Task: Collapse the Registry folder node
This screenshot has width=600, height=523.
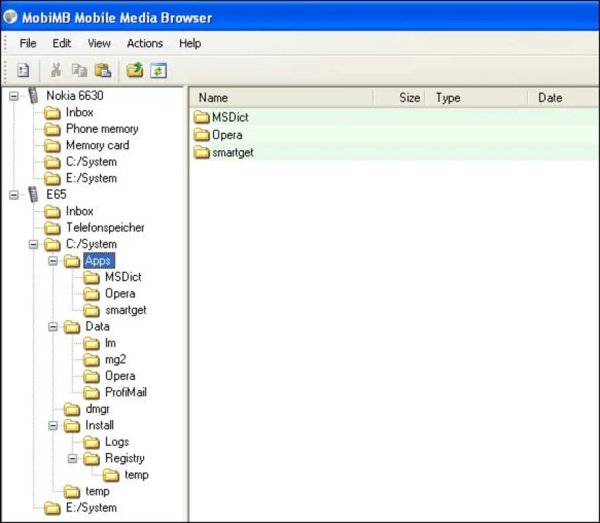Action: click(x=73, y=458)
